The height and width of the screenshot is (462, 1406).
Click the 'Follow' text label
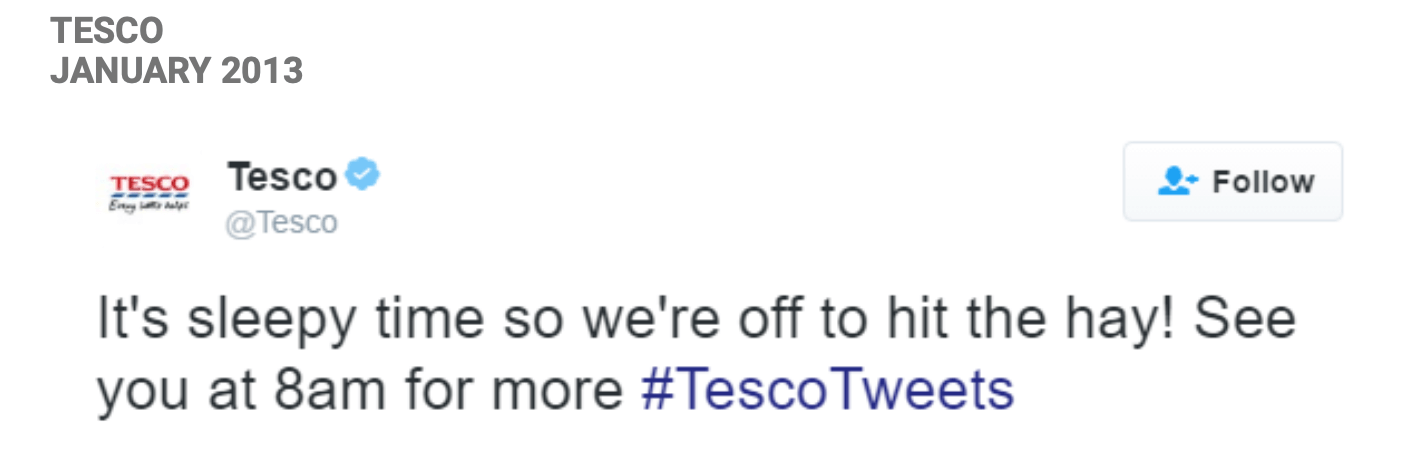(x=1263, y=182)
